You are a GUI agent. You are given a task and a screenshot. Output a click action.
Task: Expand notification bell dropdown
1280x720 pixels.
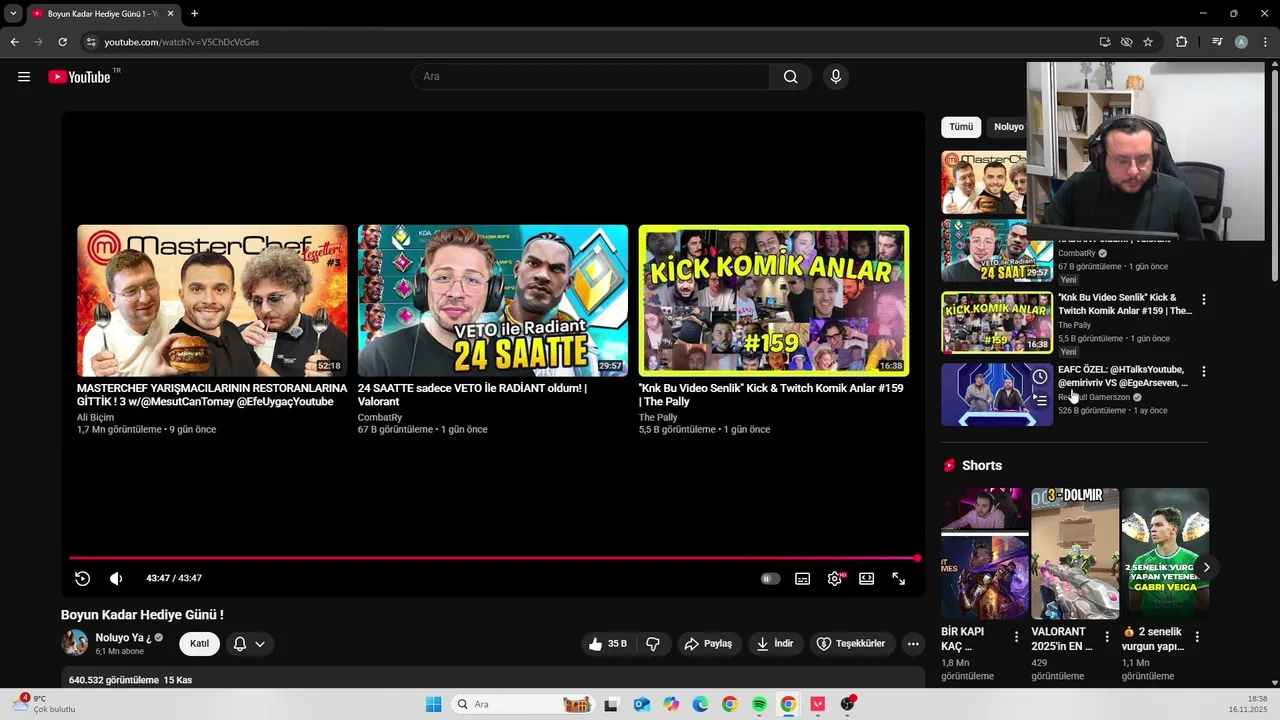(249, 644)
